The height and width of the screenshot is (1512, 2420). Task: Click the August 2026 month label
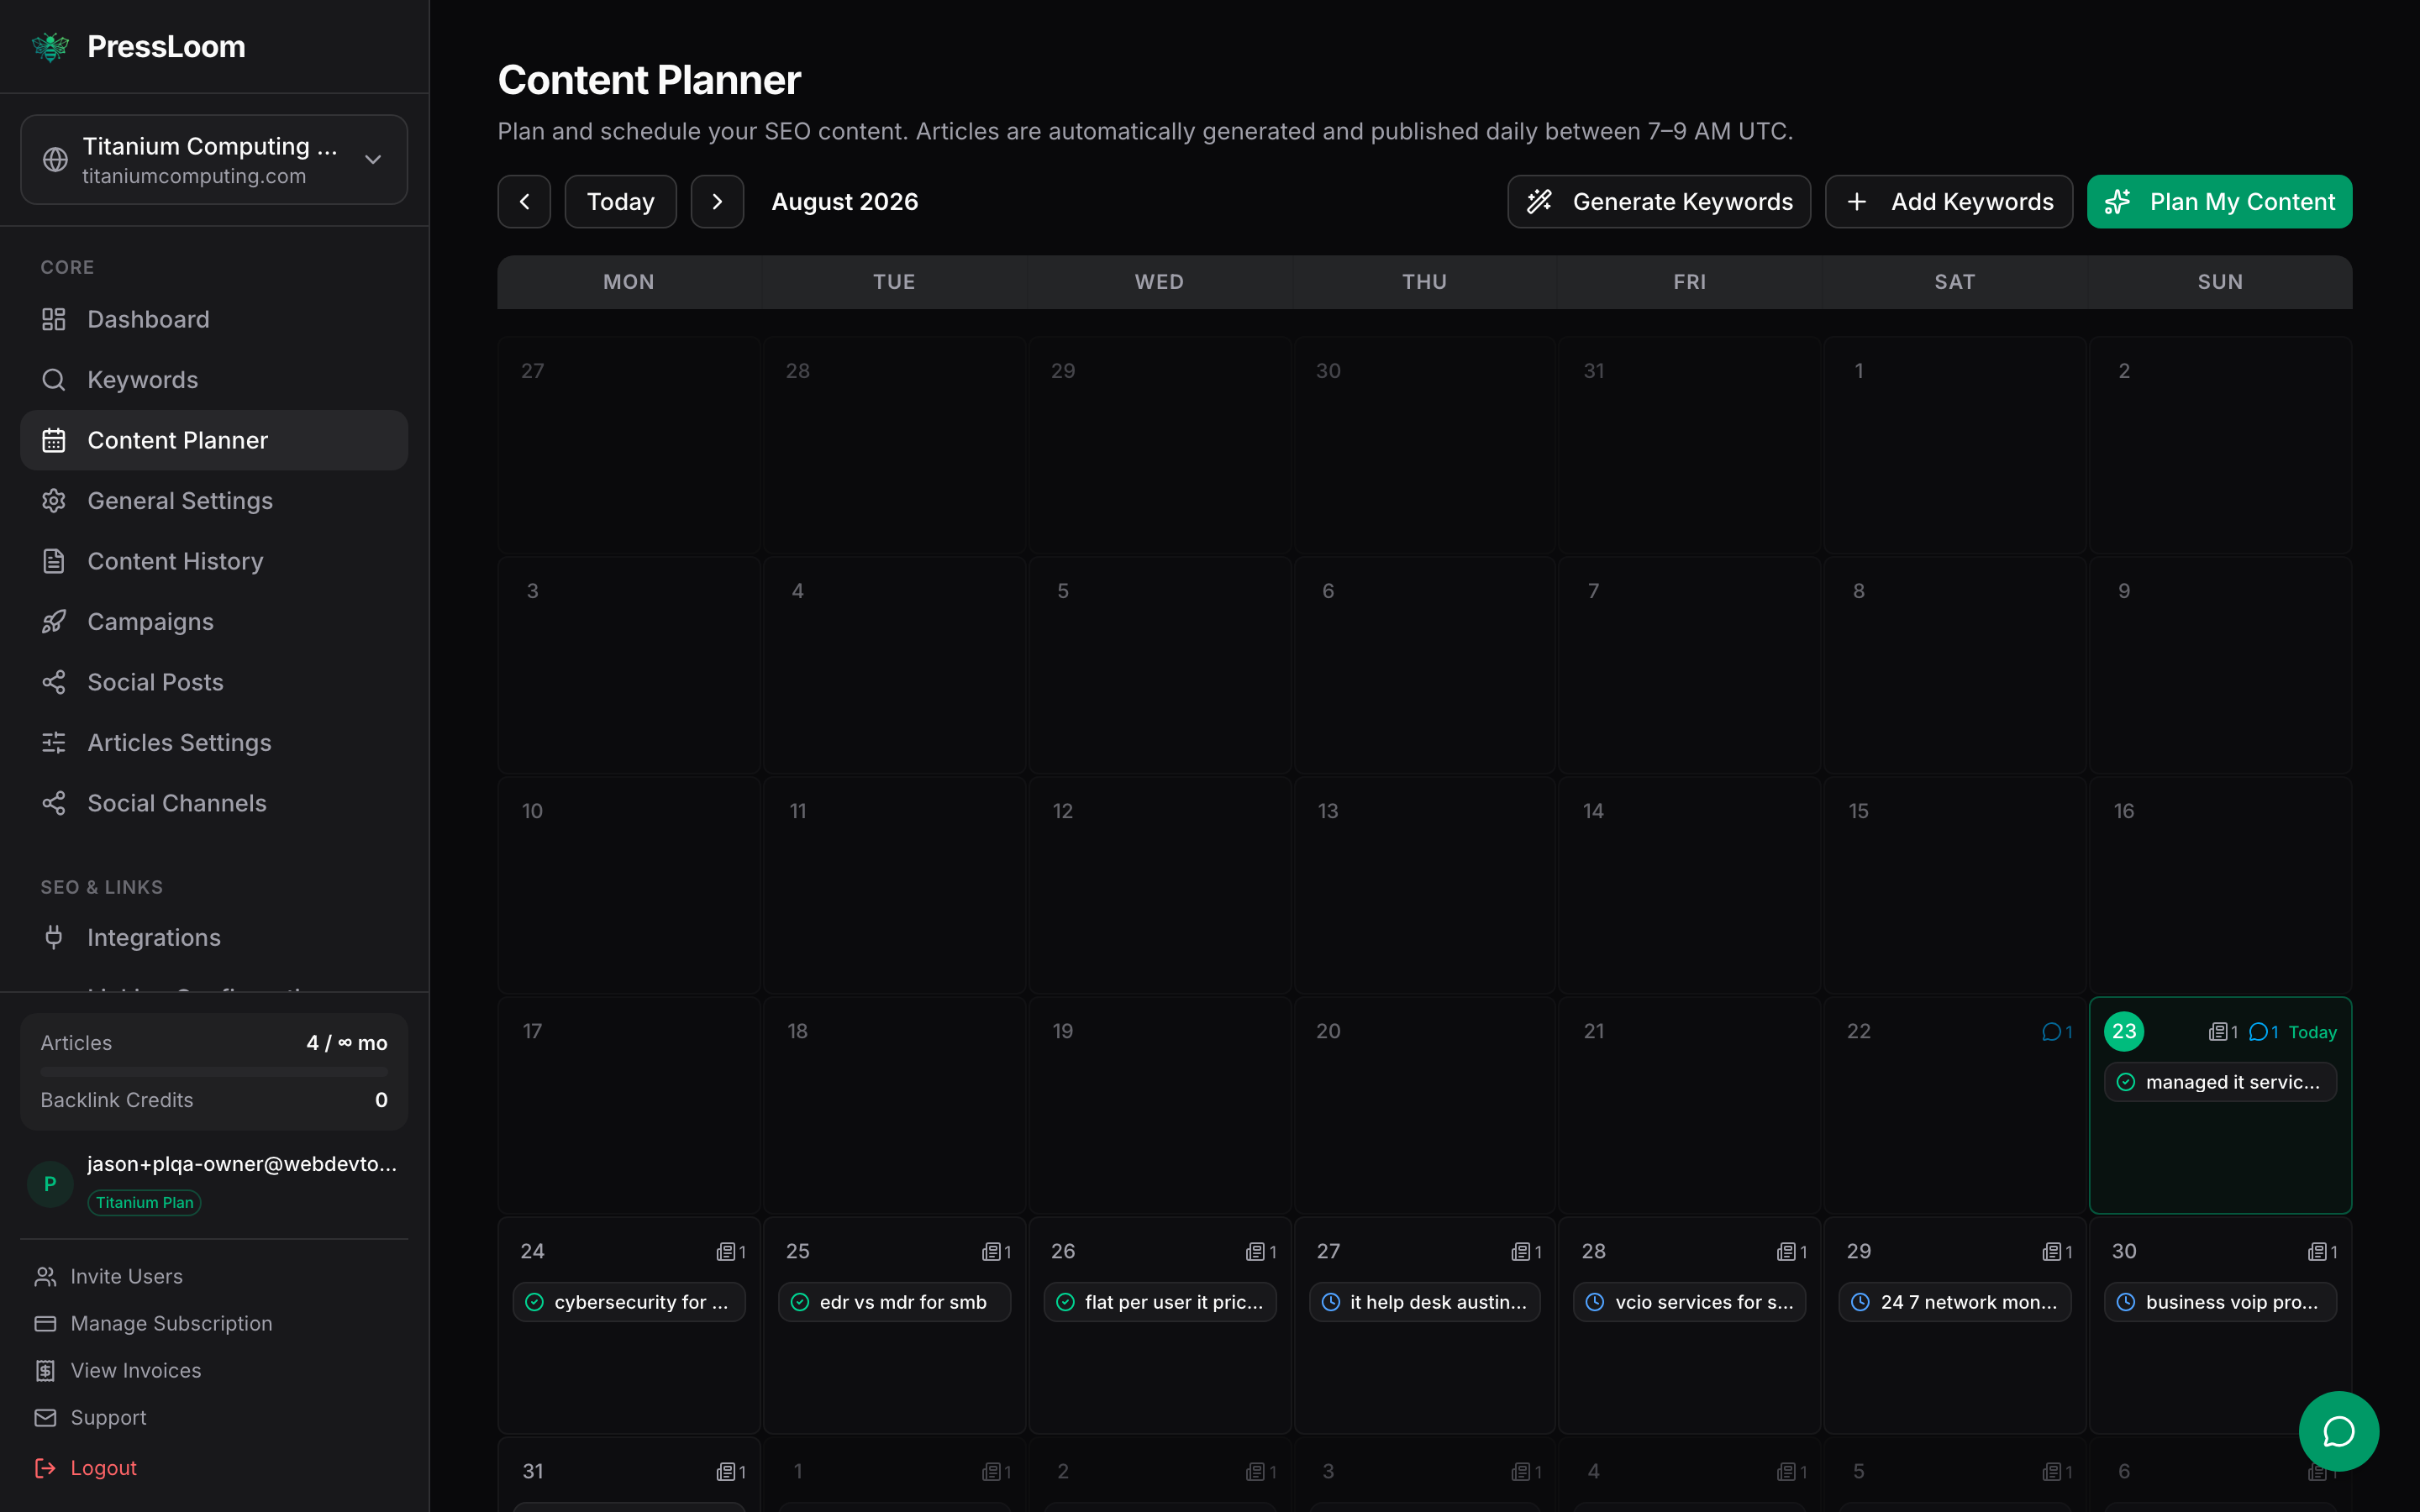click(845, 202)
